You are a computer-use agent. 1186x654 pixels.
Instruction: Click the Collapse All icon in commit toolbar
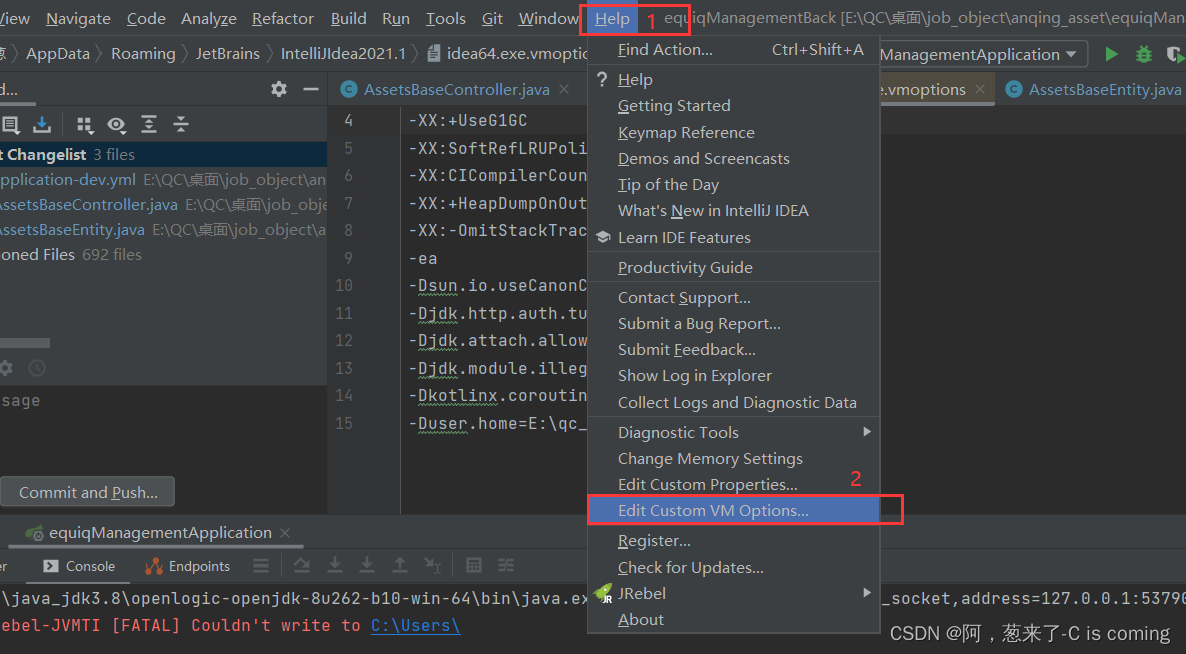tap(181, 125)
